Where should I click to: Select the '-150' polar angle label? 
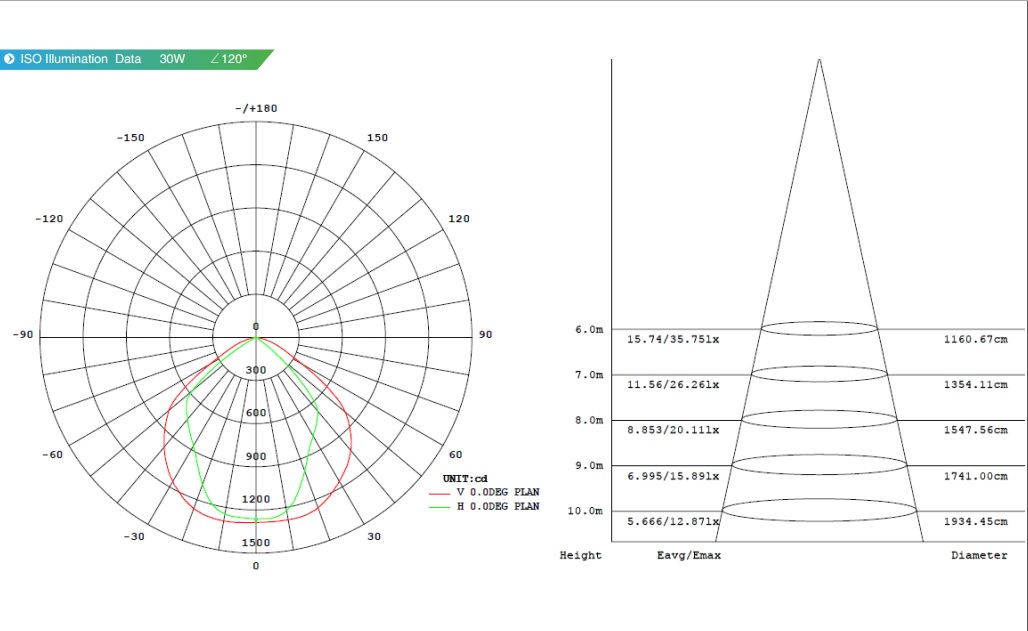tap(130, 138)
